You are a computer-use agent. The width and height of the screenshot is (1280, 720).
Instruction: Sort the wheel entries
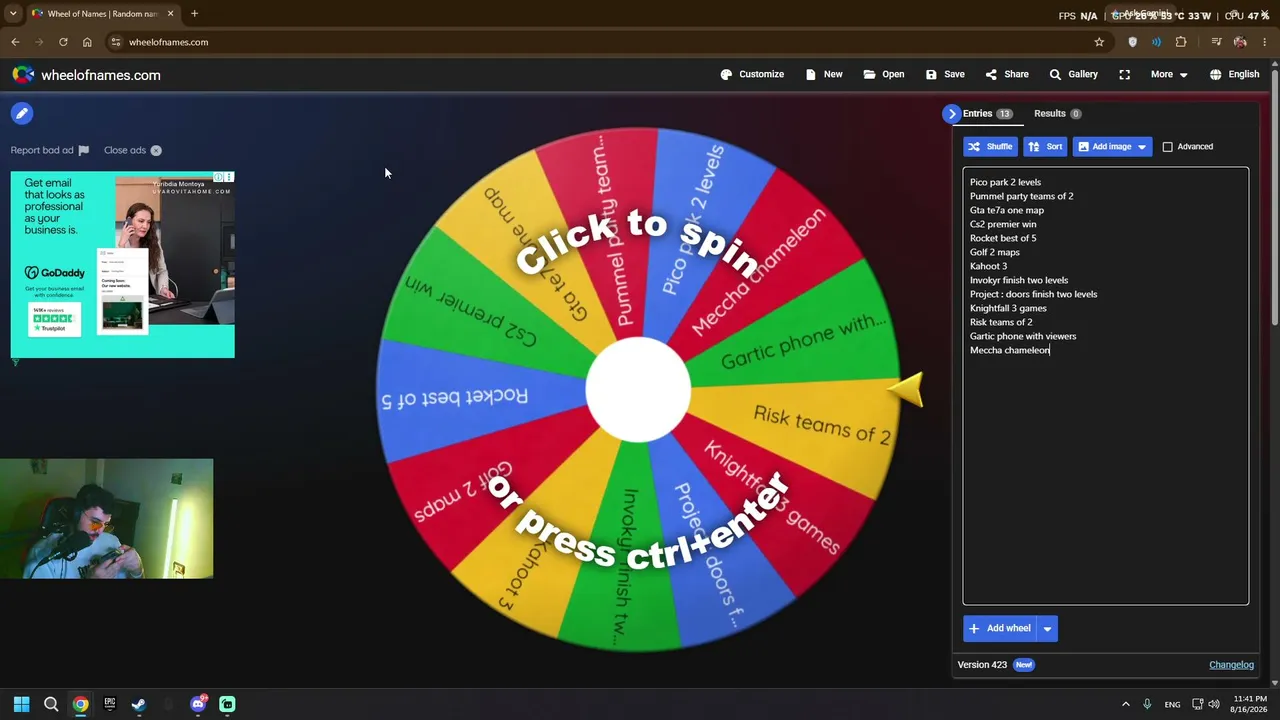tap(1045, 147)
